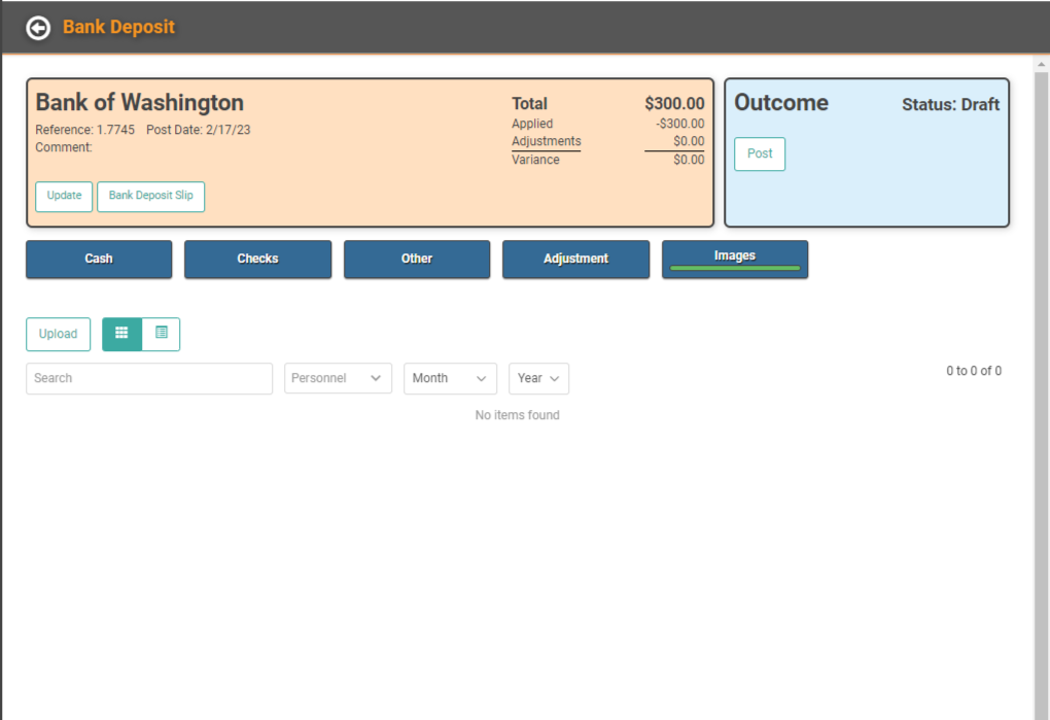Open the Bank Deposit Slip
The height and width of the screenshot is (720, 1050).
pyautogui.click(x=151, y=196)
